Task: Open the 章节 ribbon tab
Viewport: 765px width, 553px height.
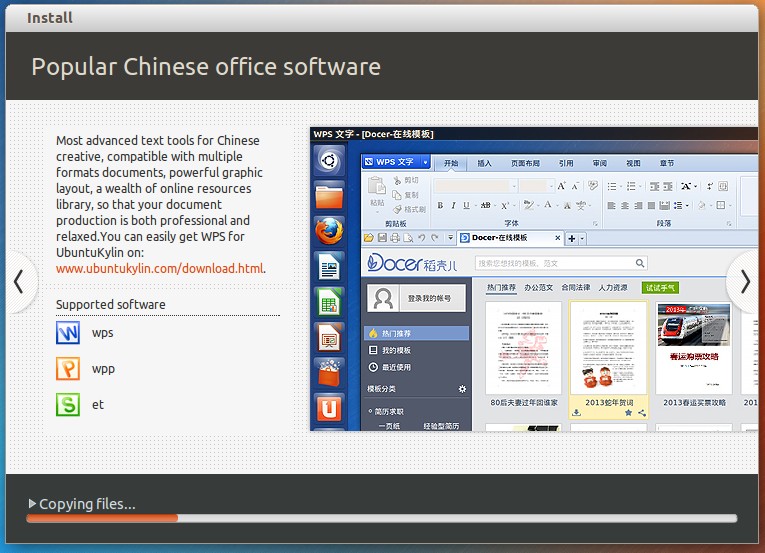Action: 667,163
